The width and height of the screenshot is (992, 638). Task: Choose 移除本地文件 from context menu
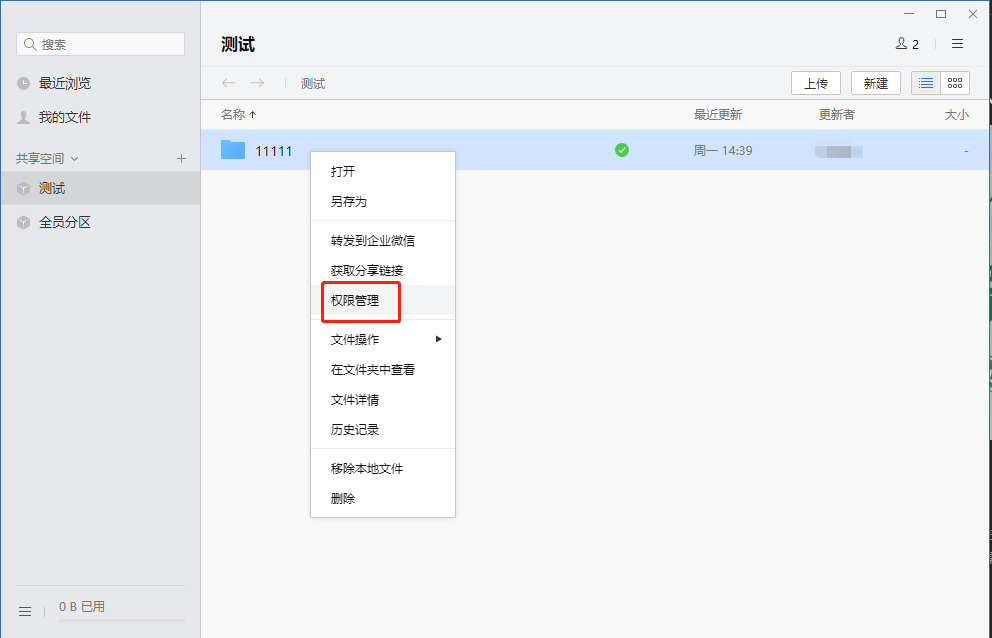383,468
